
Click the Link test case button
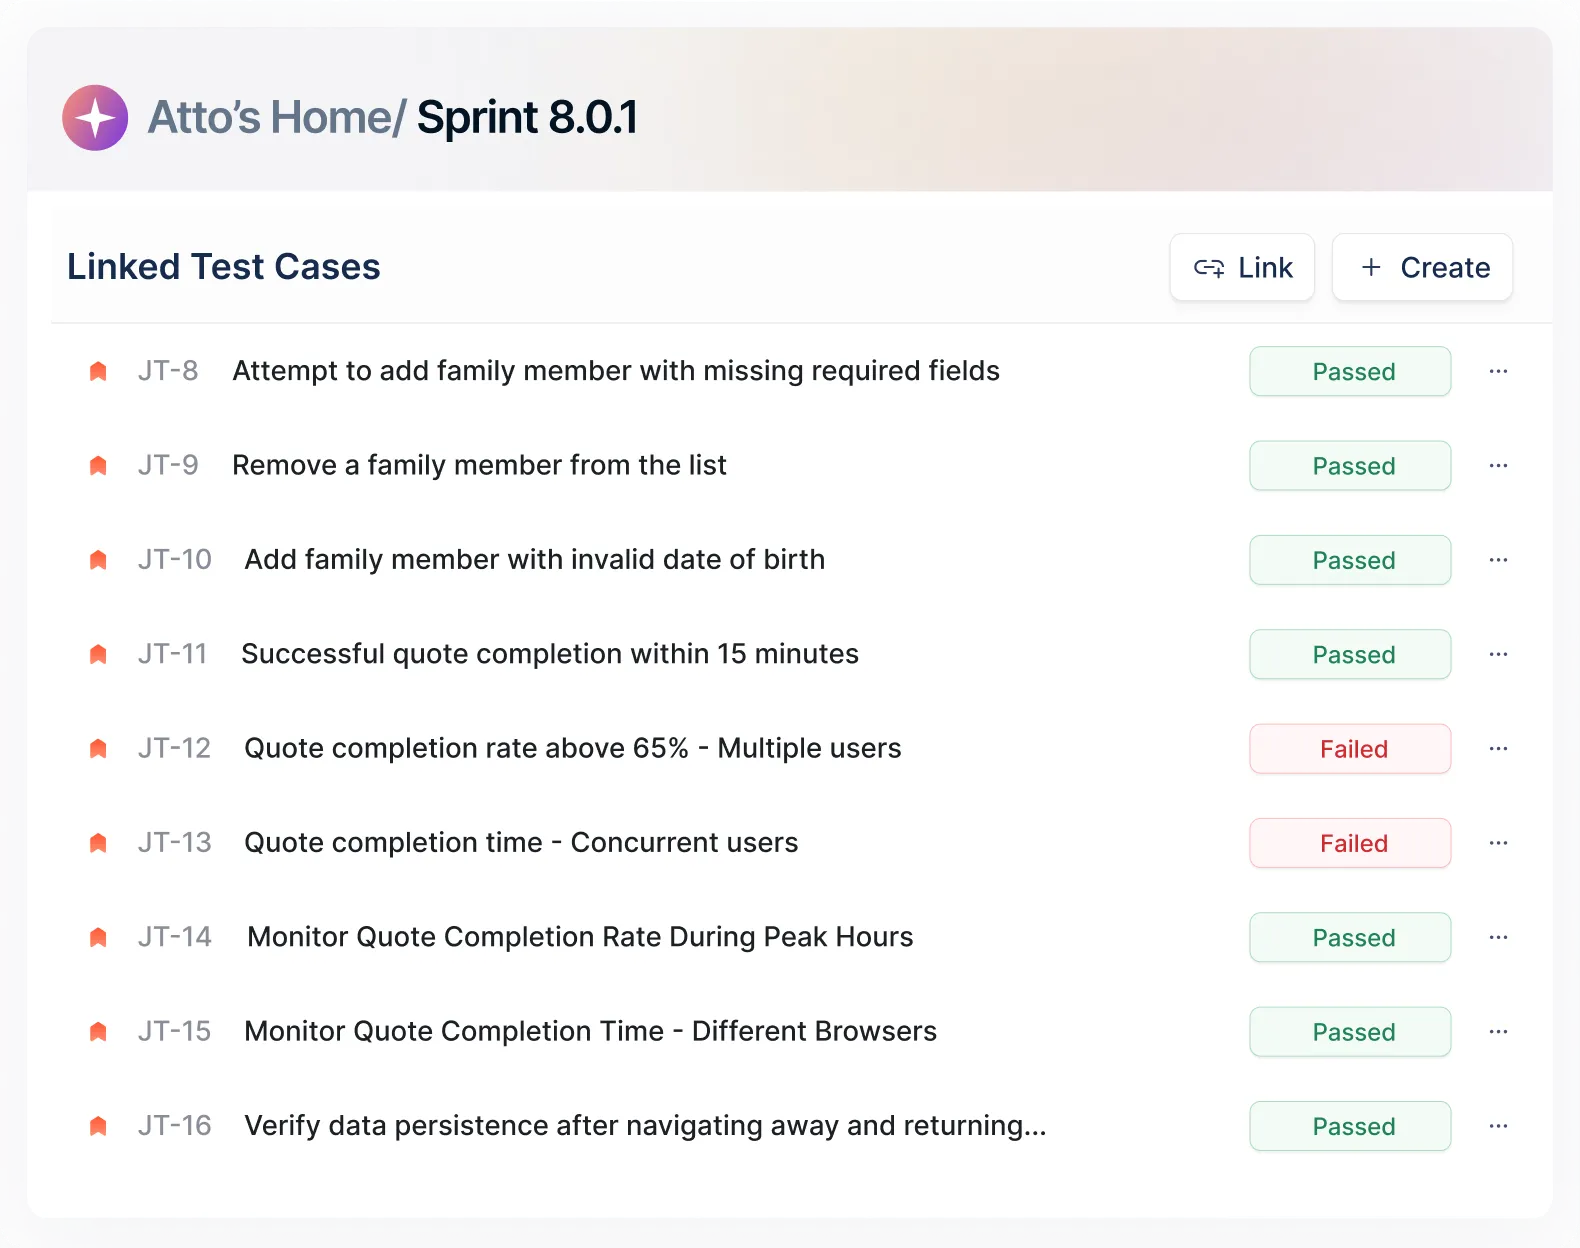pyautogui.click(x=1242, y=268)
